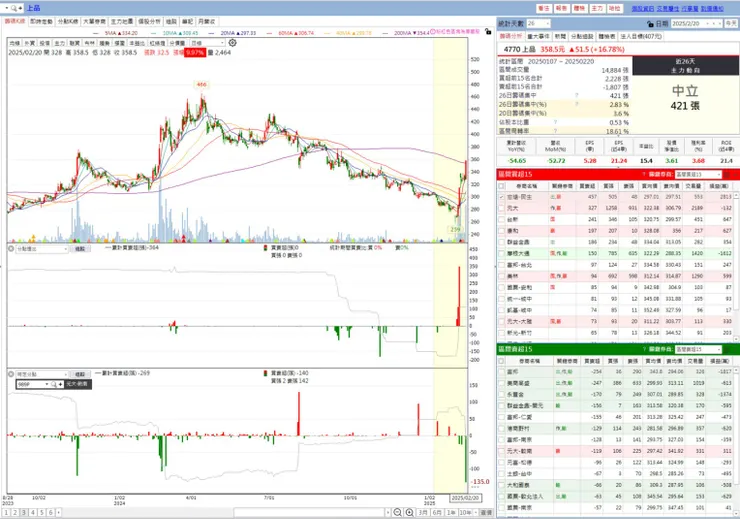The image size is (740, 519).
Task: Click the 報表 button in the top bar
Action: click(561, 8)
